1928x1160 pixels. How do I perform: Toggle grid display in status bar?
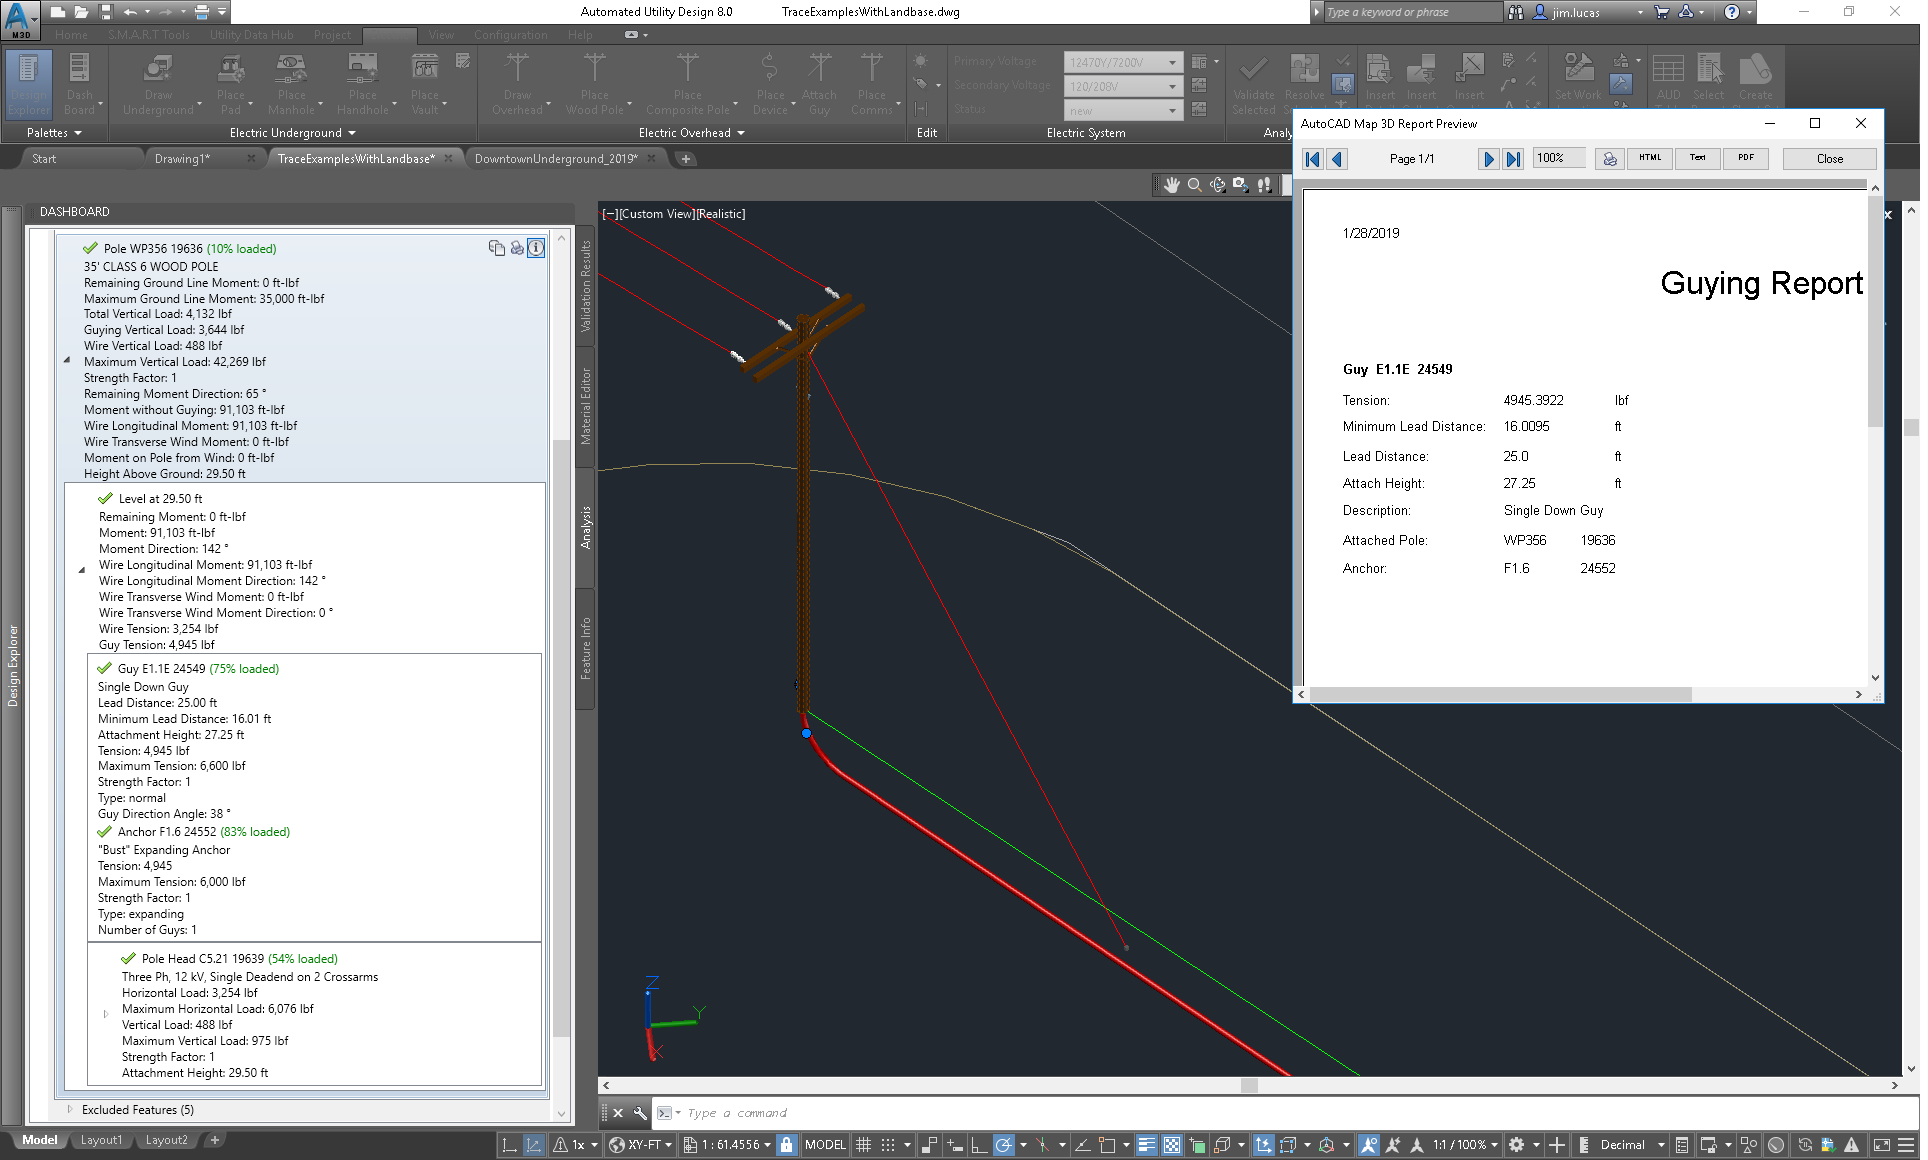coord(864,1145)
